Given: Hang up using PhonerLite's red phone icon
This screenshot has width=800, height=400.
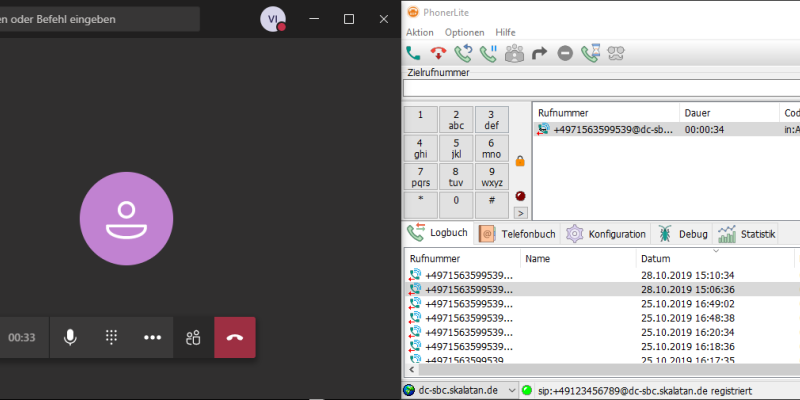Looking at the screenshot, I should pyautogui.click(x=438, y=54).
